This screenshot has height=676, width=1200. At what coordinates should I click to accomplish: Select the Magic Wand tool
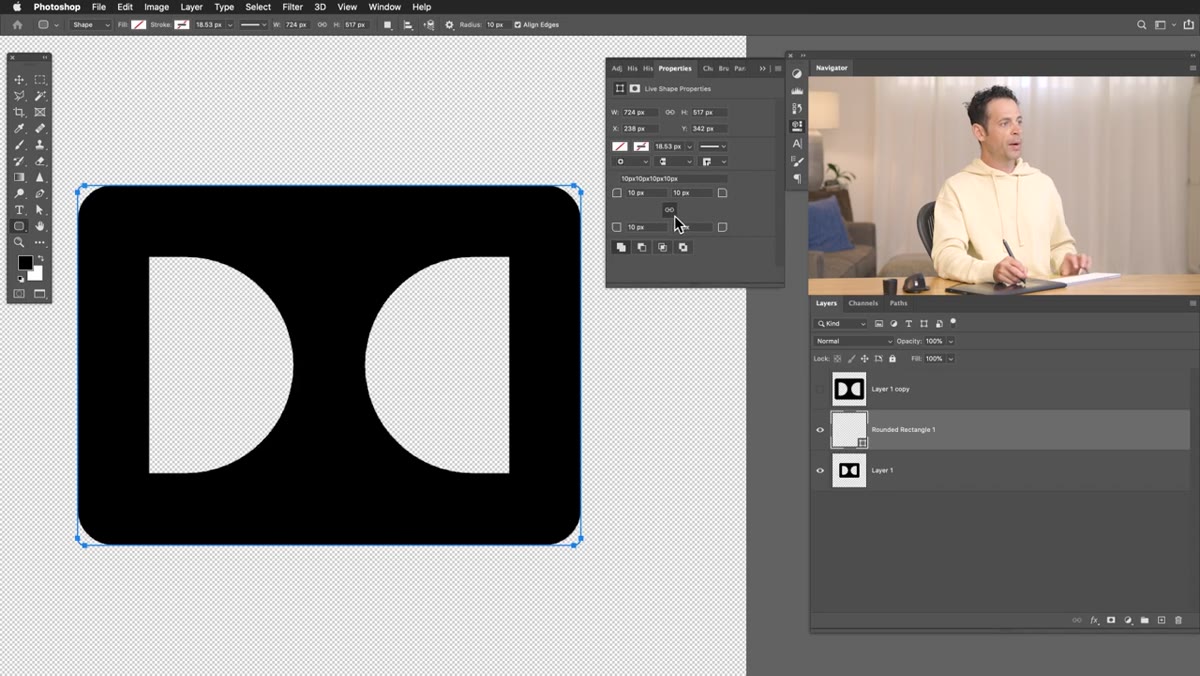(40, 96)
